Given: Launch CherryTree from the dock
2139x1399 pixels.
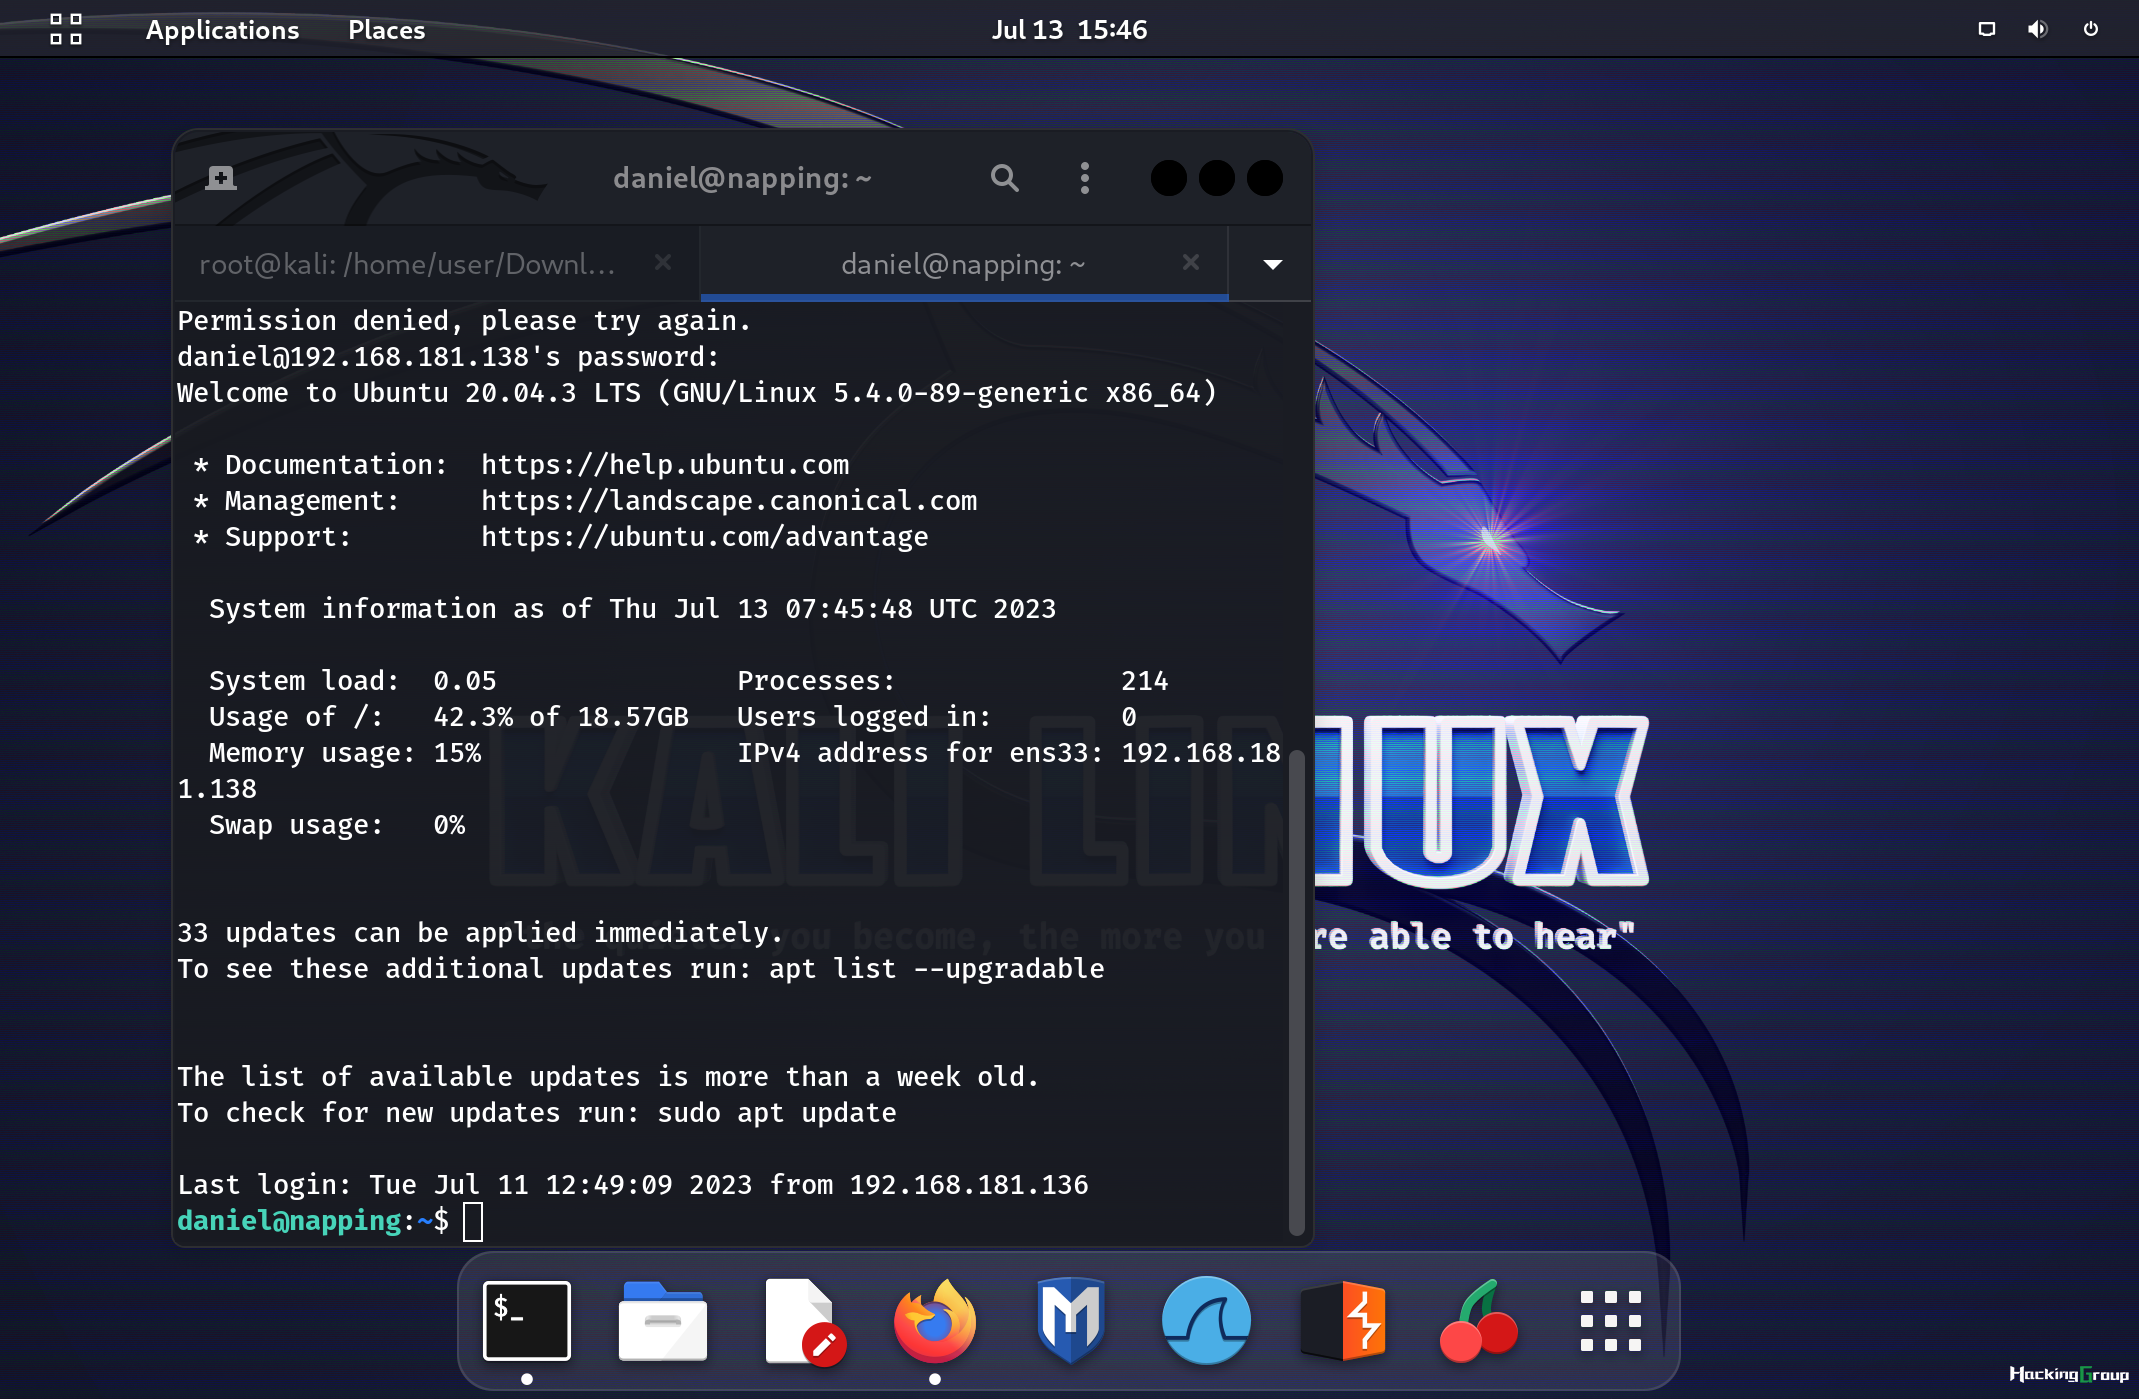Looking at the screenshot, I should click(1478, 1320).
